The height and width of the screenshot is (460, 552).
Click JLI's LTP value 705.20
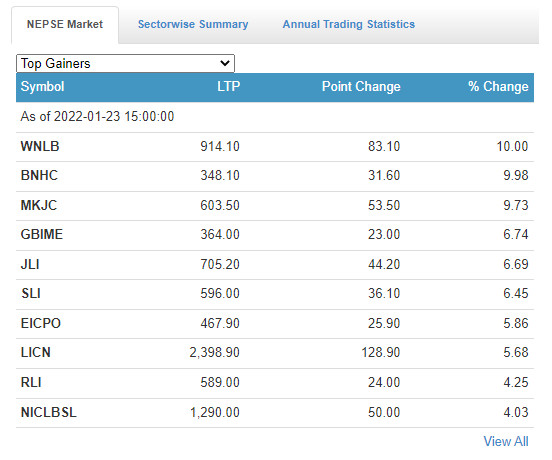tap(220, 264)
